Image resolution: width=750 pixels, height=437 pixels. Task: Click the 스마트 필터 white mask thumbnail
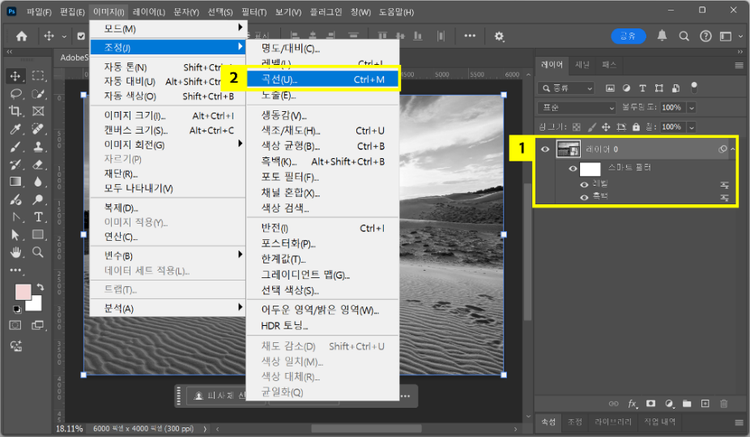point(590,169)
